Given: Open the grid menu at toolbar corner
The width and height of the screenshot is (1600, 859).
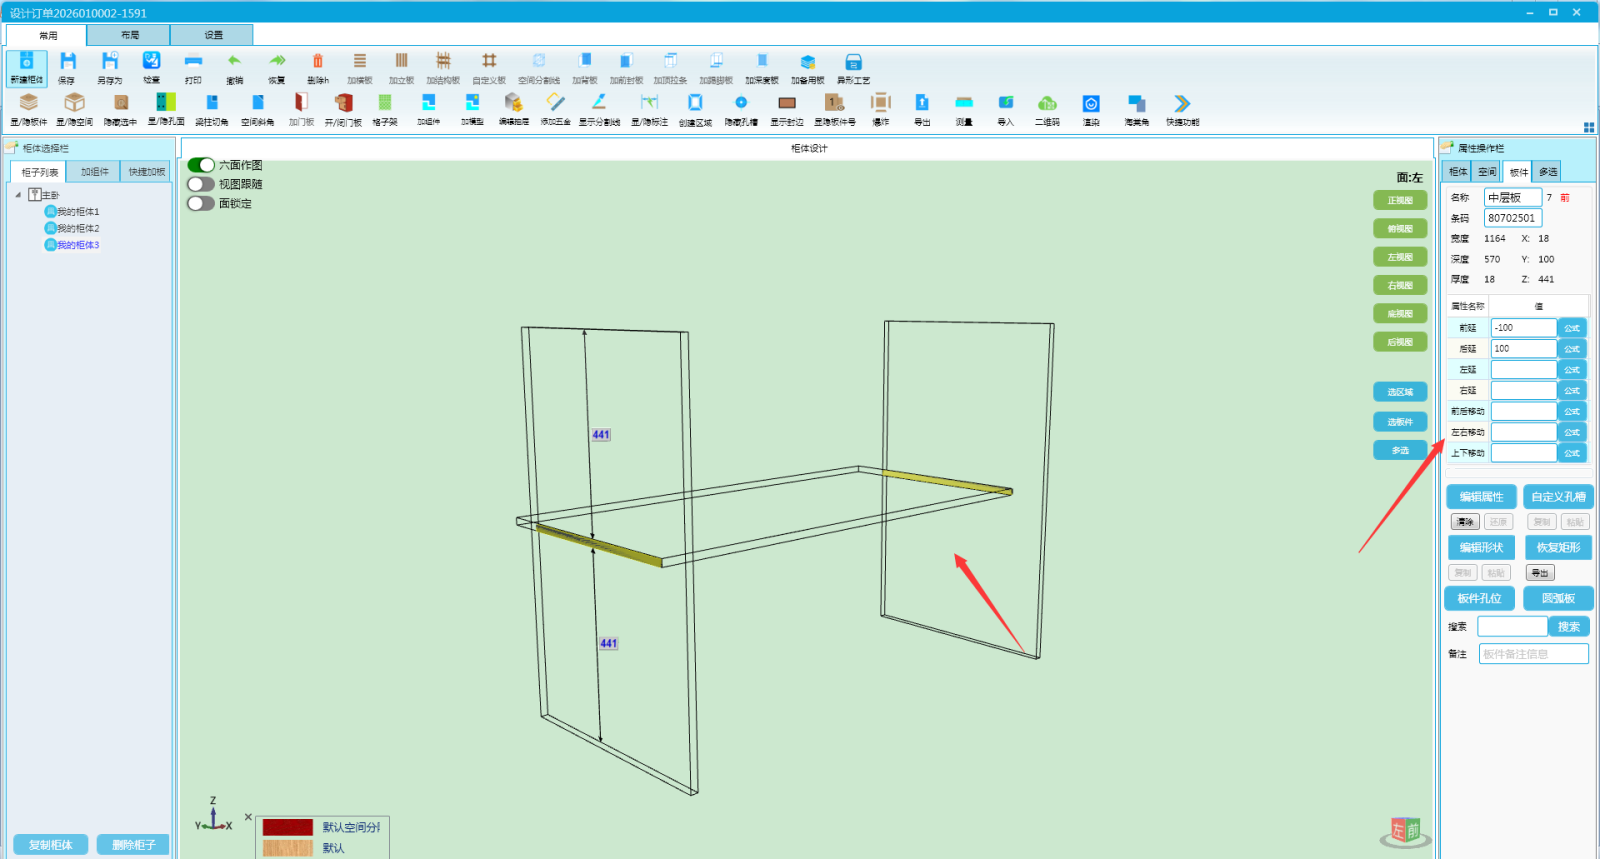Looking at the screenshot, I should (1589, 127).
